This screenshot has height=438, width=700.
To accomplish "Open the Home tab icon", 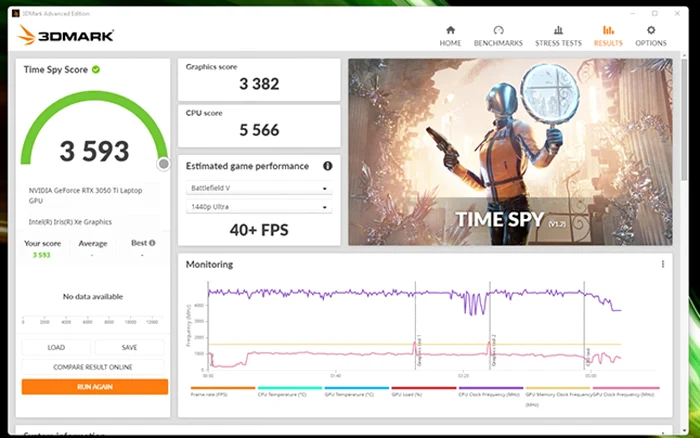I will (x=450, y=30).
